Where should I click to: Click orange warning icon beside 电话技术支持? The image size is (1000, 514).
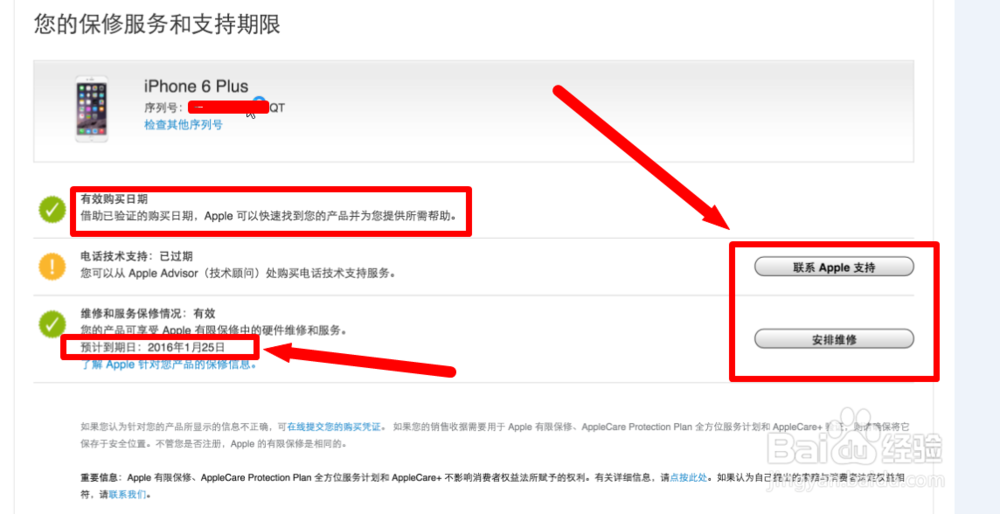click(52, 267)
